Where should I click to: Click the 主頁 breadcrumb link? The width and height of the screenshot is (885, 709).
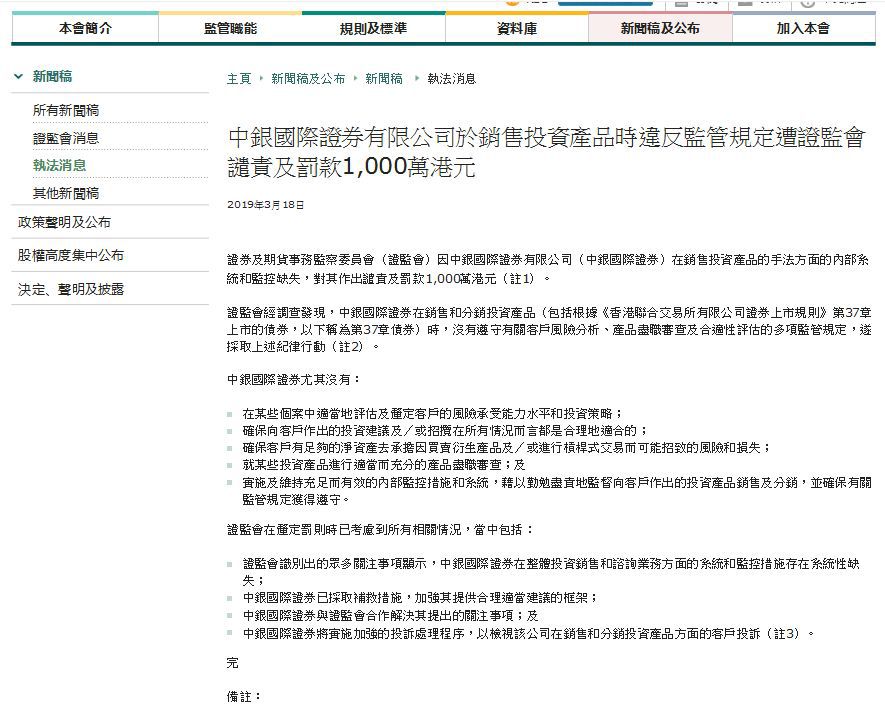coord(239,78)
